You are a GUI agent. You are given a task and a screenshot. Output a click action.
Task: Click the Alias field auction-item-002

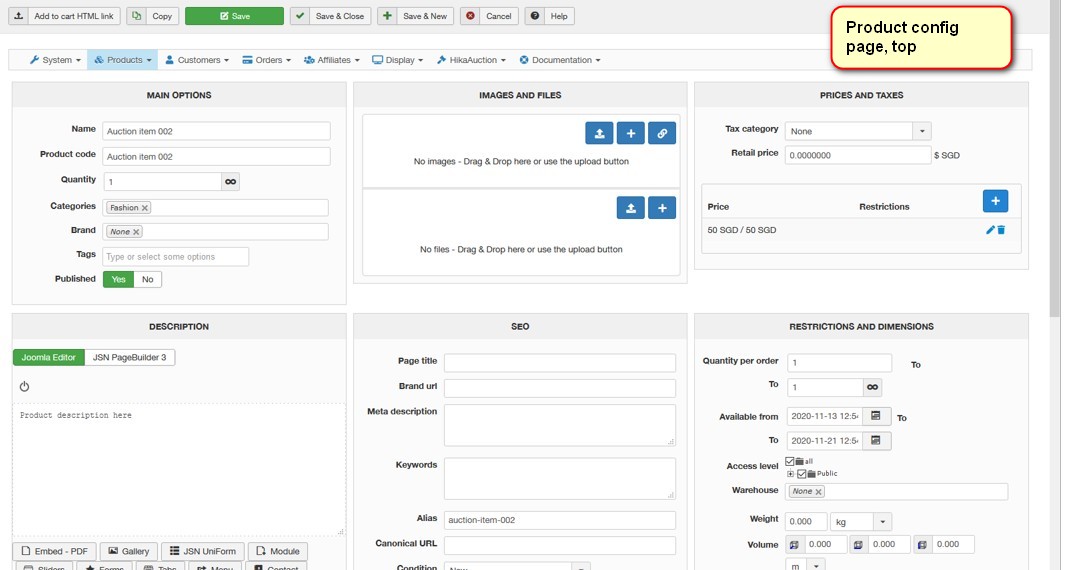[x=560, y=520]
